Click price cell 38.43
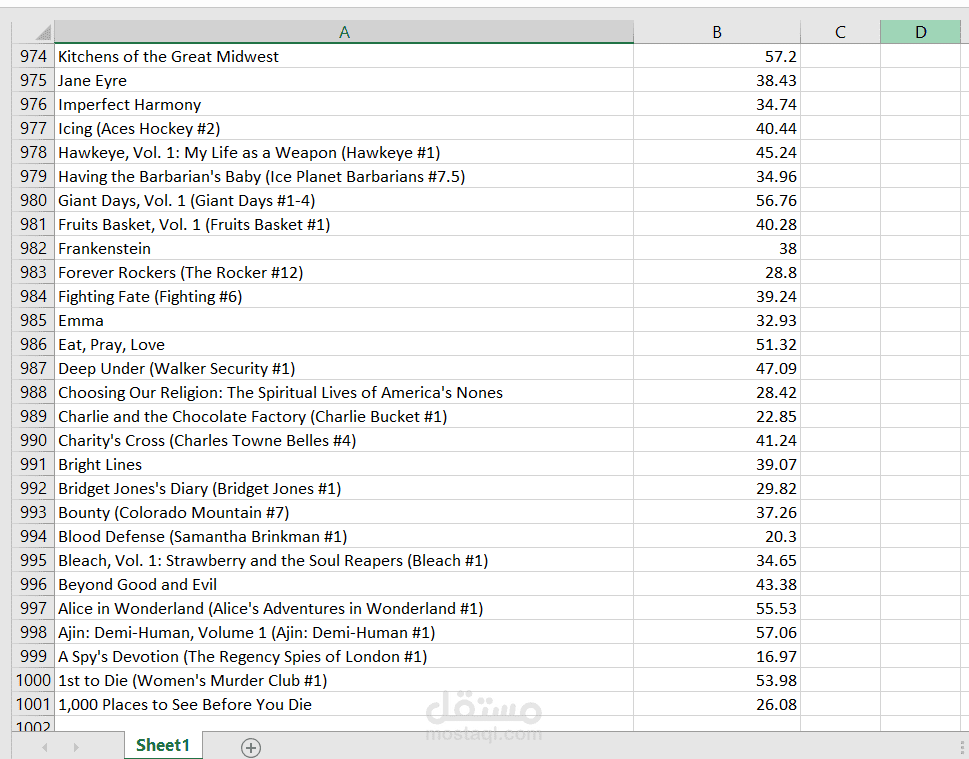Image resolution: width=969 pixels, height=759 pixels. click(x=717, y=80)
